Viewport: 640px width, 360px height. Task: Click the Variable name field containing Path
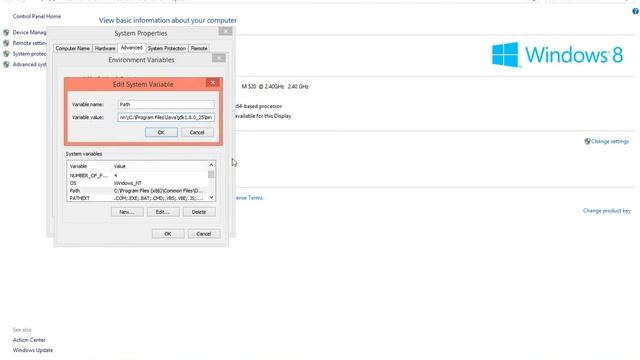pos(166,104)
